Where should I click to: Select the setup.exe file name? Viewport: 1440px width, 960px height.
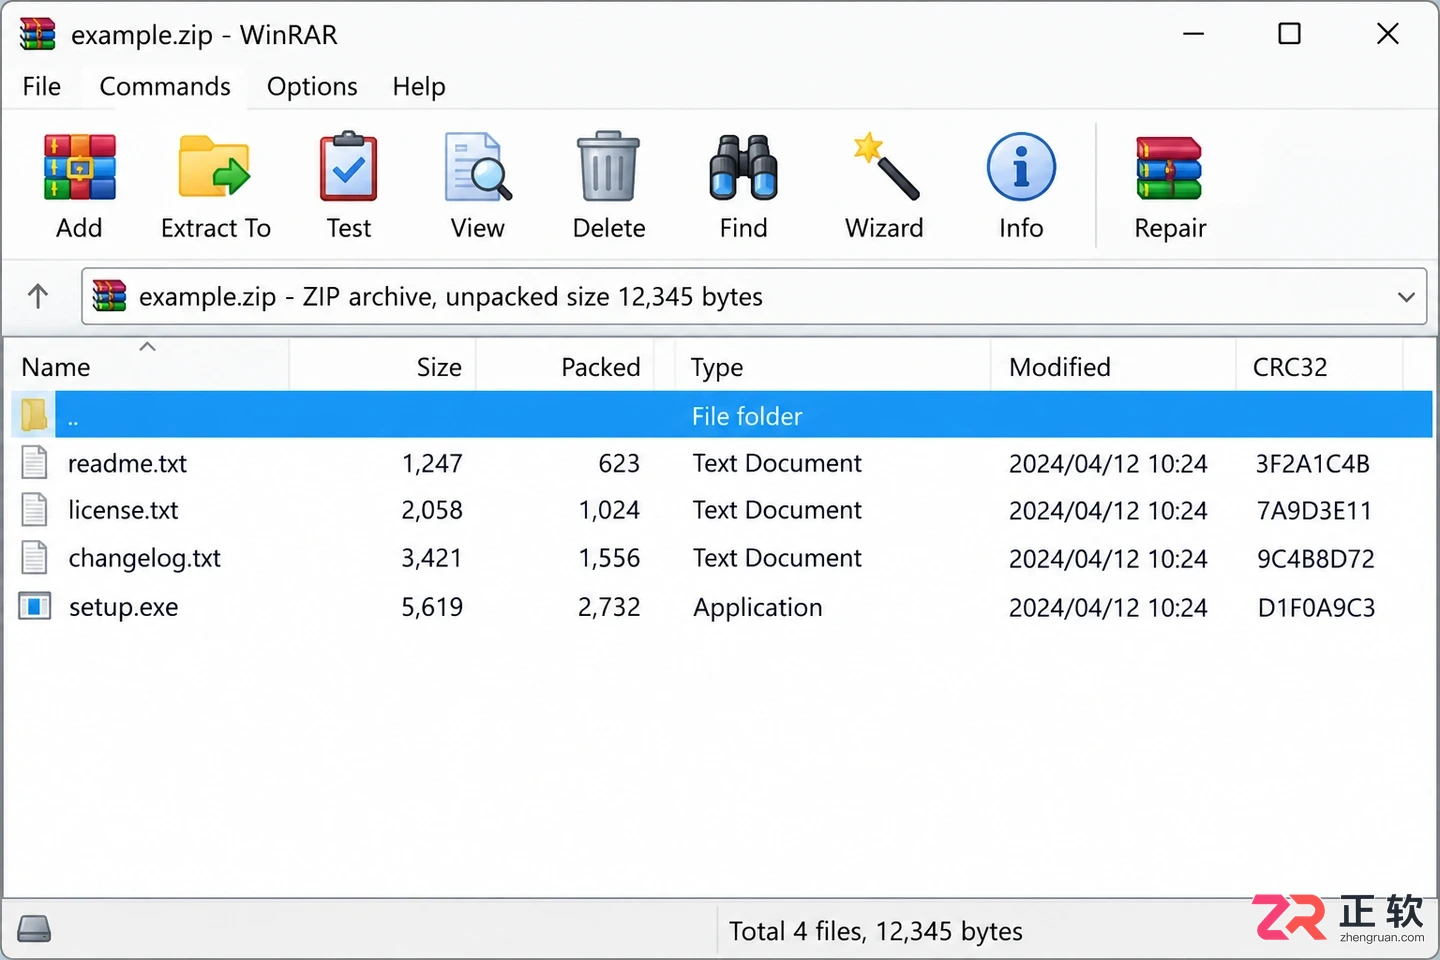tap(123, 607)
